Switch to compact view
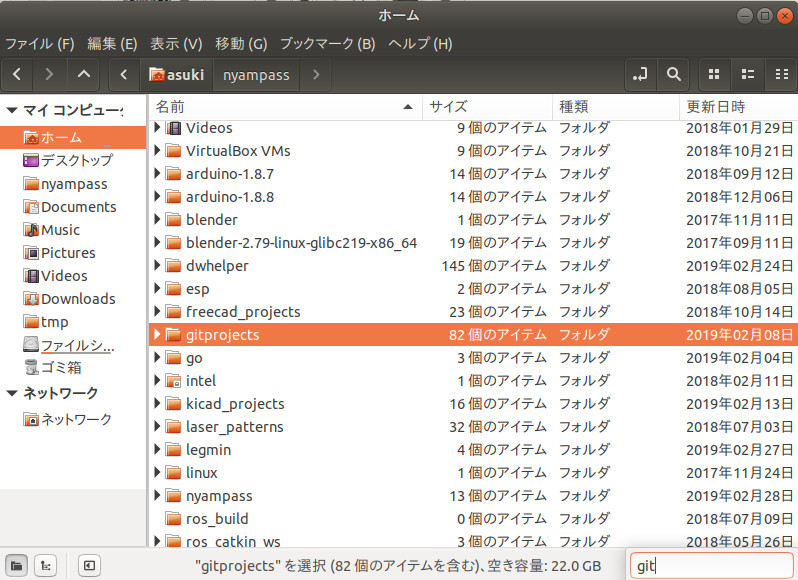 coord(782,75)
